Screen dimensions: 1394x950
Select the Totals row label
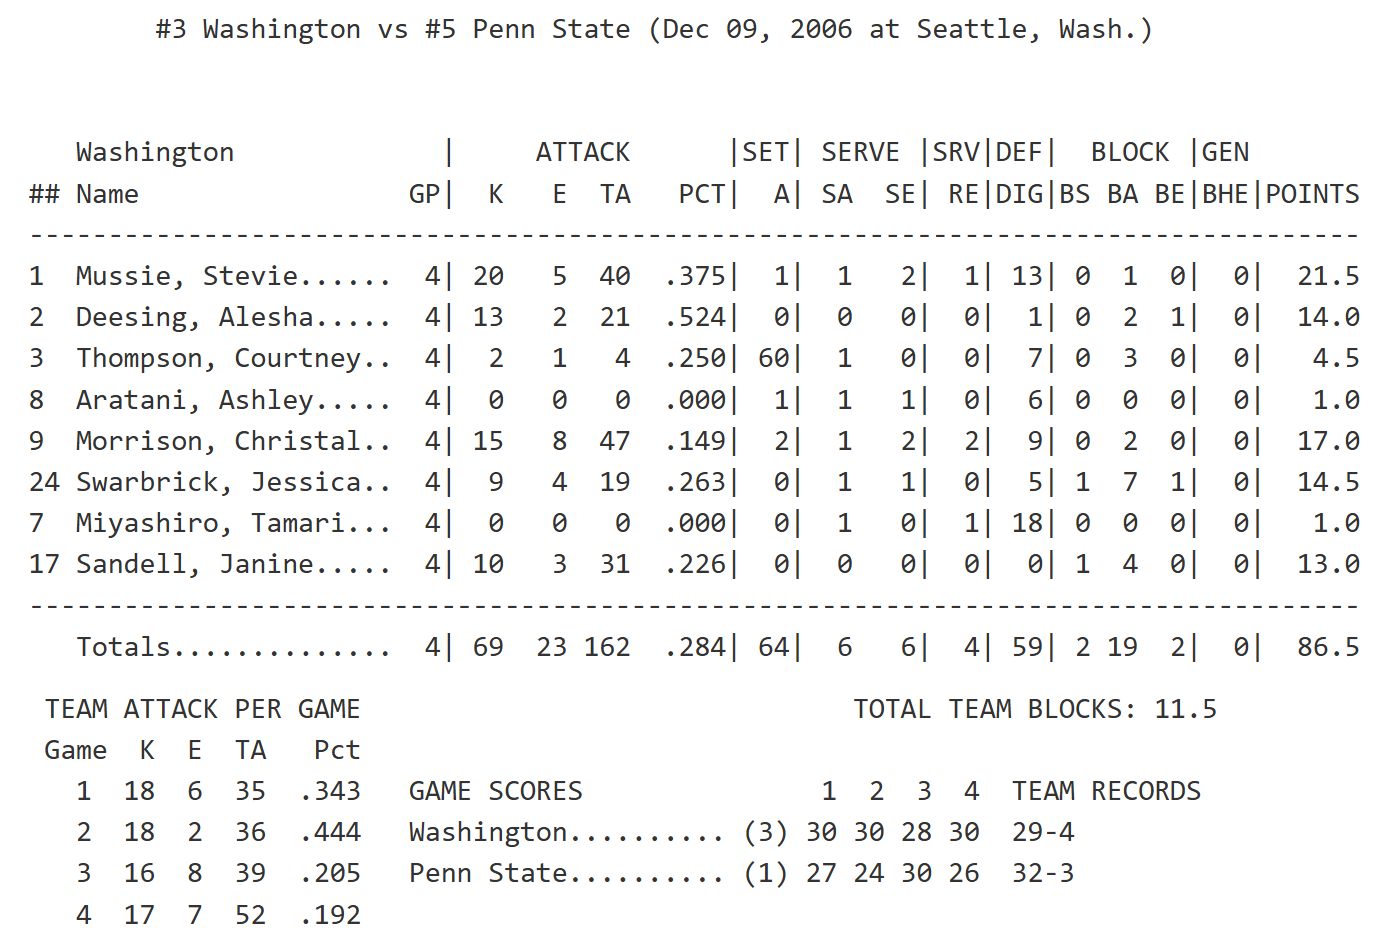[x=124, y=647]
